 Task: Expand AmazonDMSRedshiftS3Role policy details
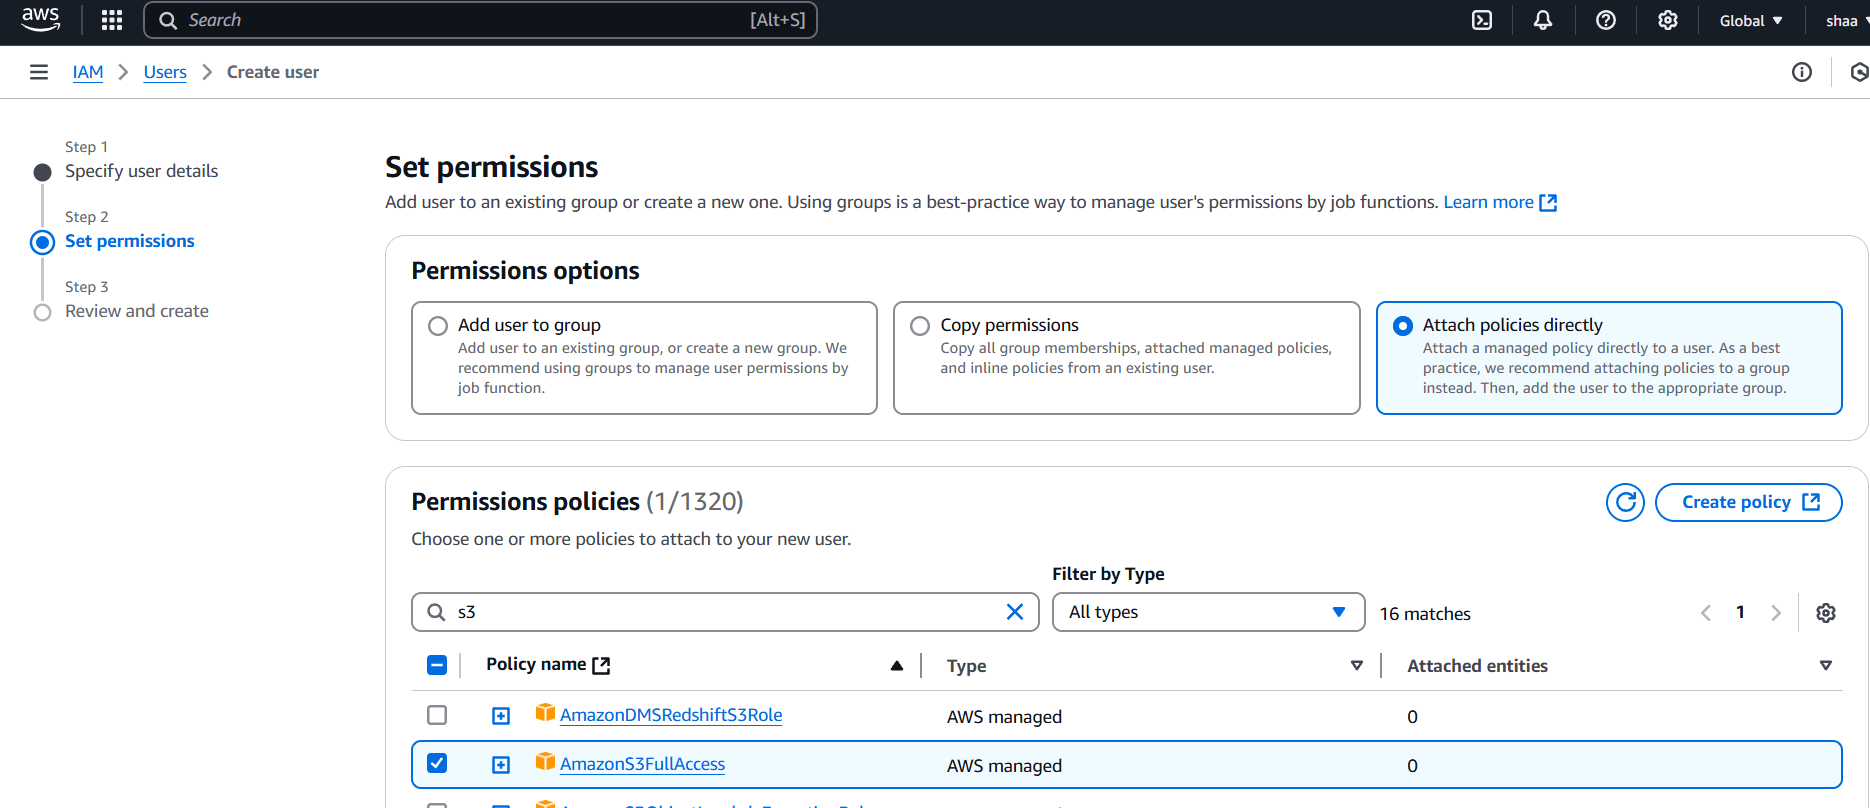(x=501, y=716)
